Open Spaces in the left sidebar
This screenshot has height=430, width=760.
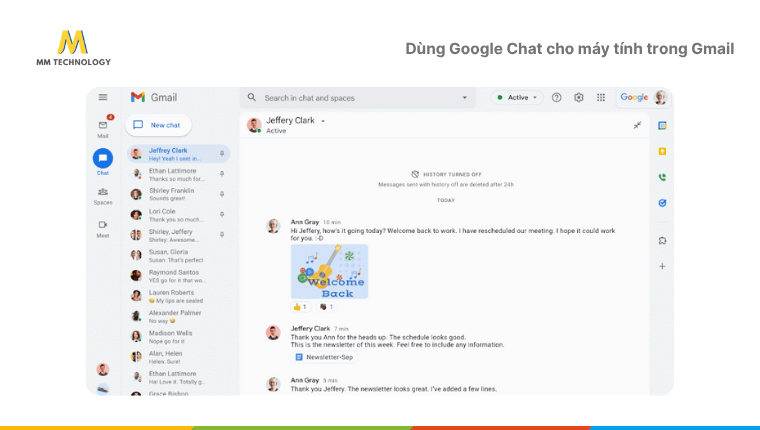pos(103,196)
